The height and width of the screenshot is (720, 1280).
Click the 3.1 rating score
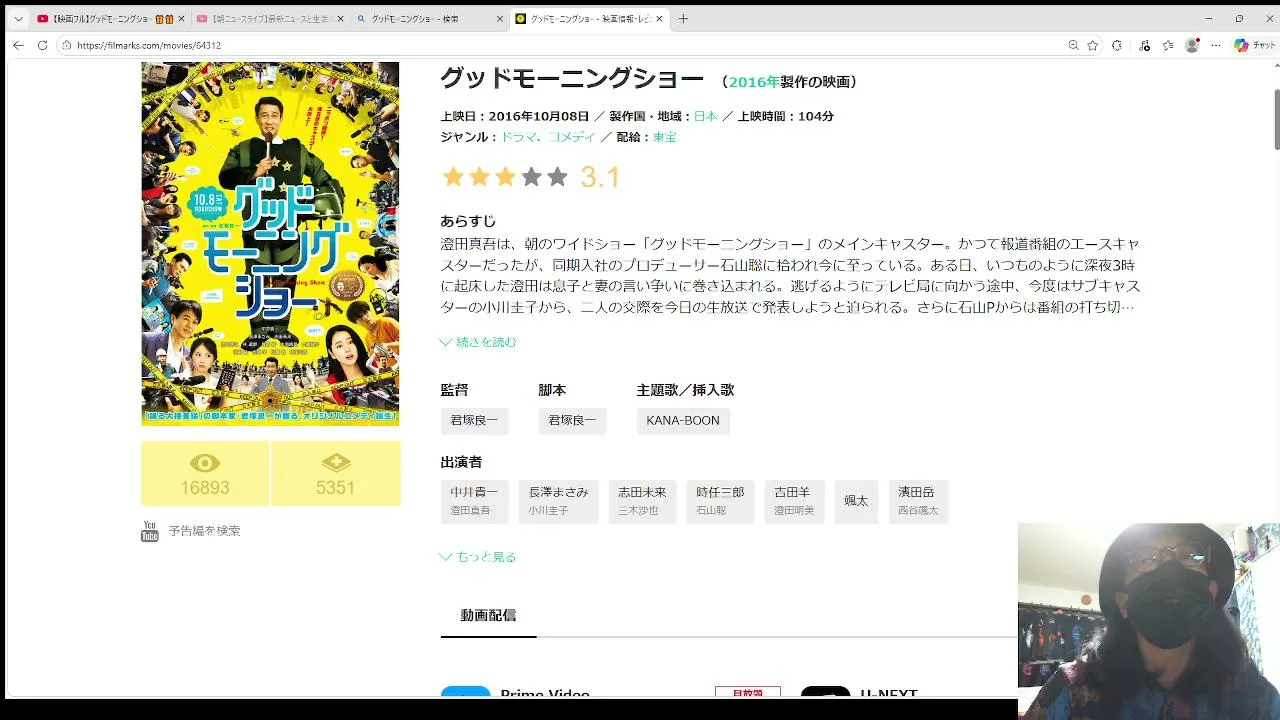coord(600,177)
